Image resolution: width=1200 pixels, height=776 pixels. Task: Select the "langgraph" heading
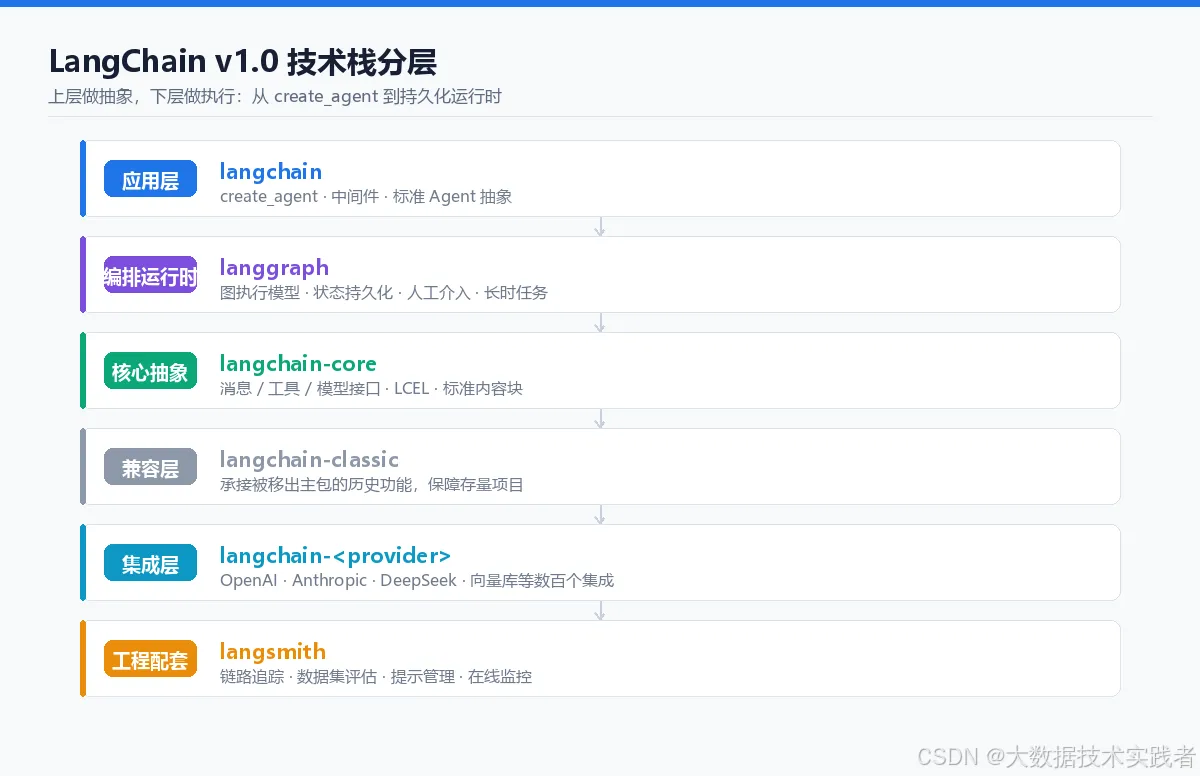coord(274,268)
